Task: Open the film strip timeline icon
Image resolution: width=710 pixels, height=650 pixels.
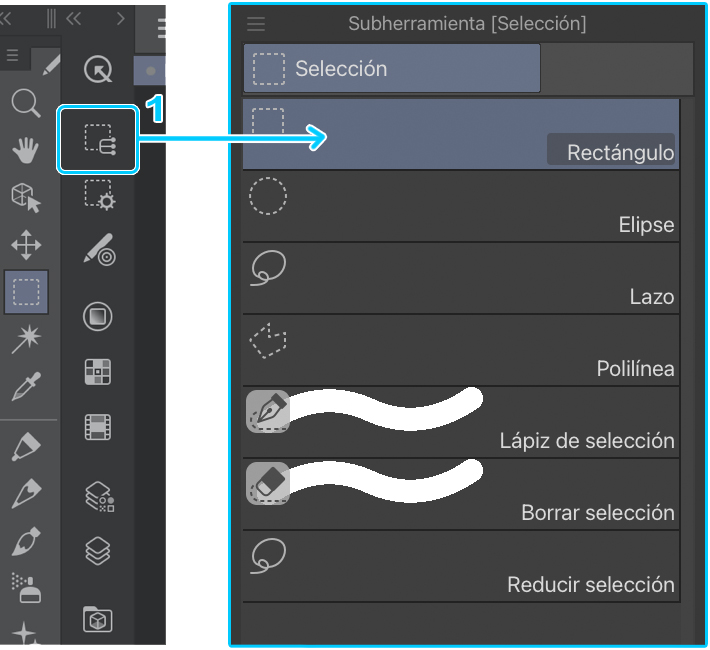Action: [x=98, y=427]
